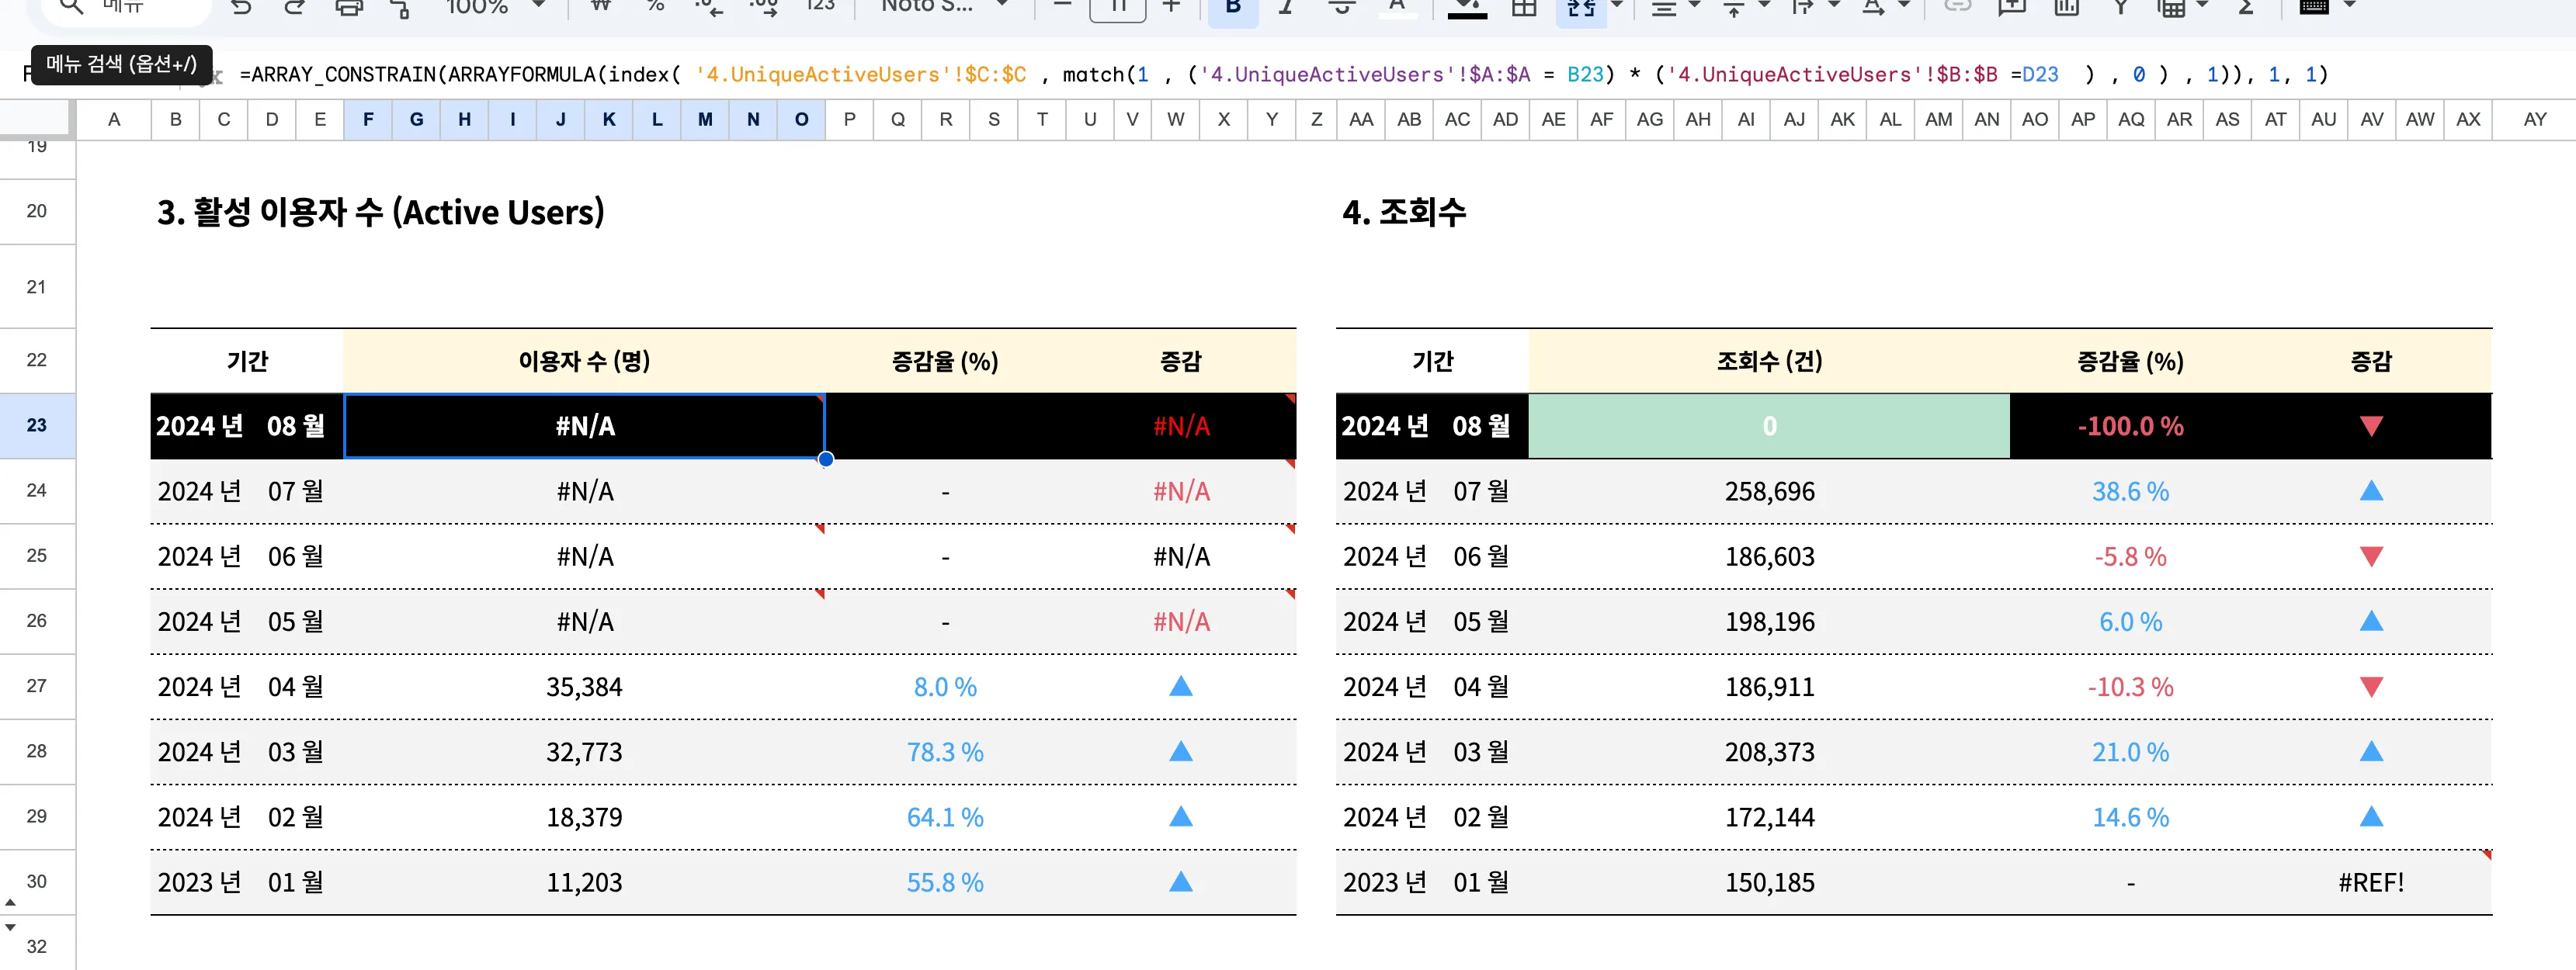Add a comment with the toolbar icon
Screen dimensions: 2576x970
click(x=2012, y=7)
